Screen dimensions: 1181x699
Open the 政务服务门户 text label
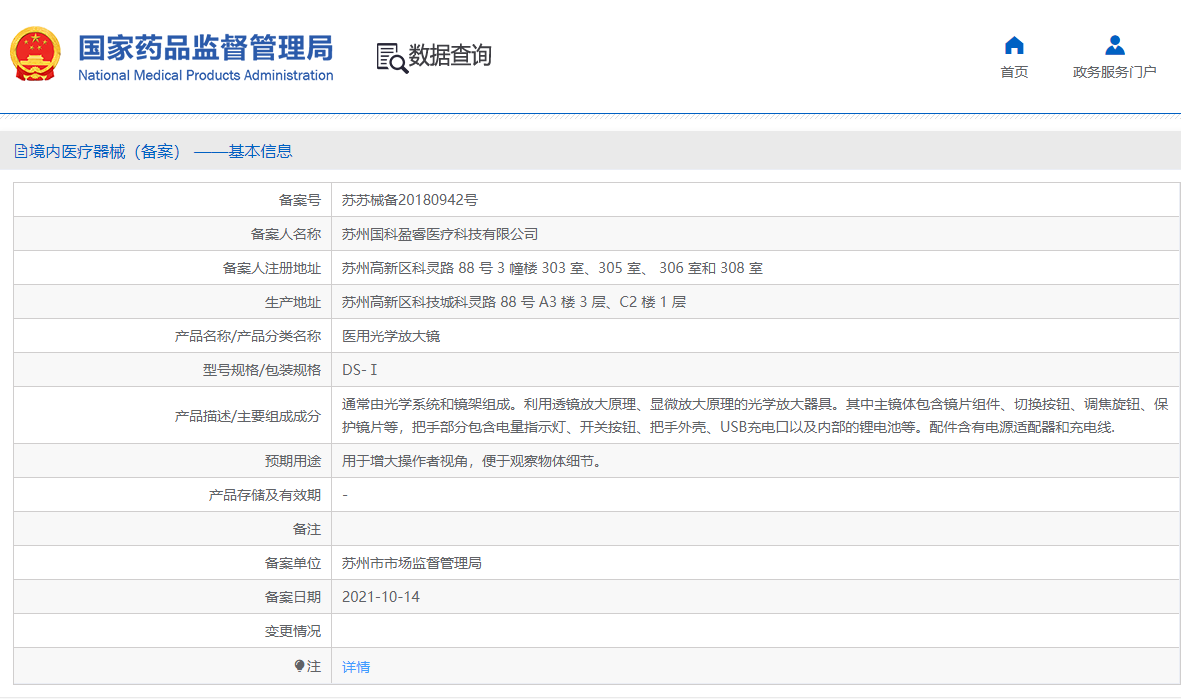(1114, 72)
